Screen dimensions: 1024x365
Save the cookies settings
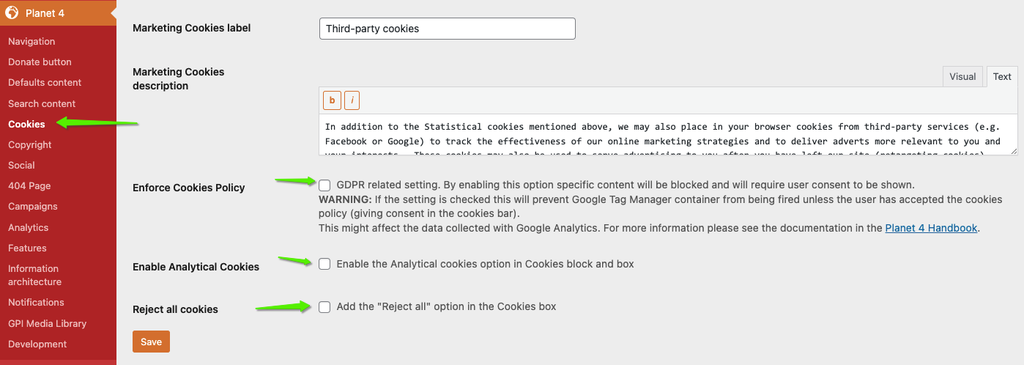click(151, 341)
